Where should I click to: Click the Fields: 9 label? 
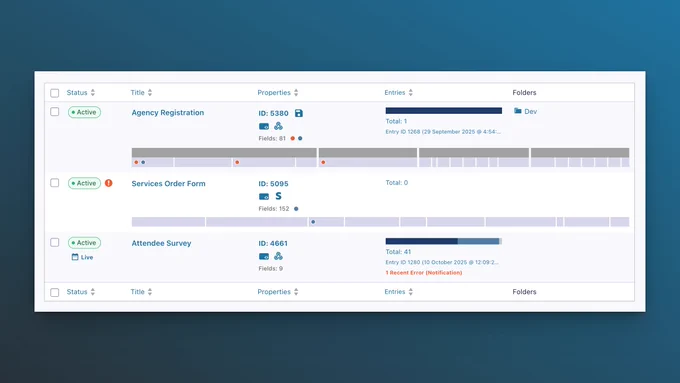[x=271, y=268]
